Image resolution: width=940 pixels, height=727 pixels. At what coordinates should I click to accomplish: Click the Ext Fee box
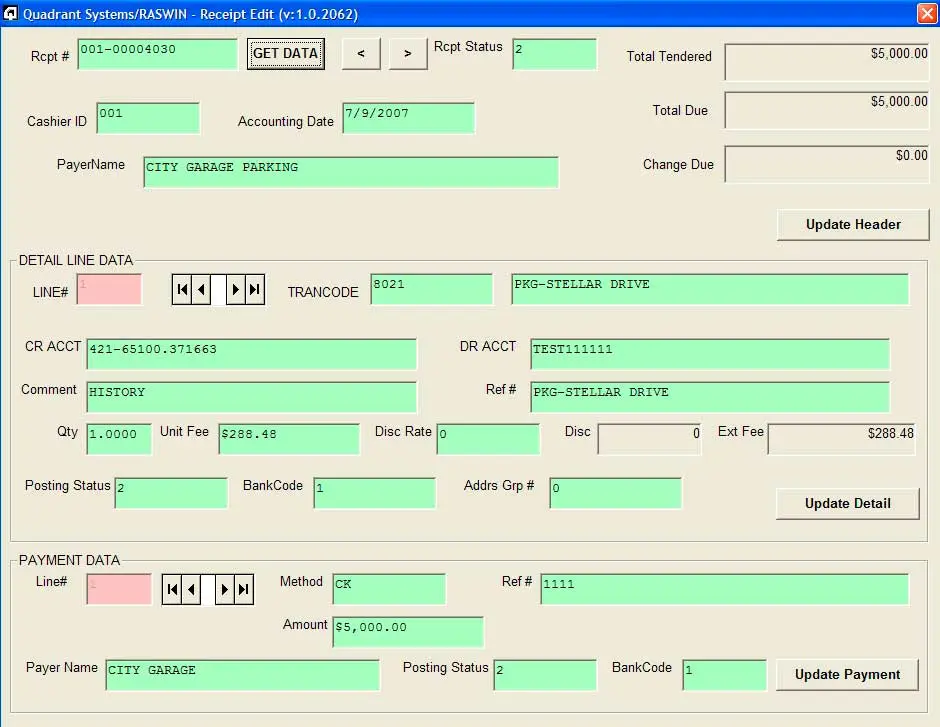tap(841, 439)
